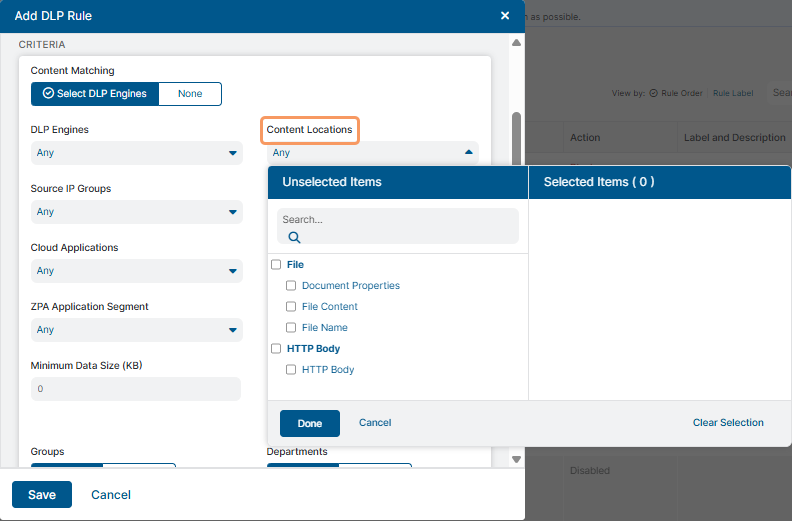Click the search magnifier icon
792x521 pixels.
pyautogui.click(x=294, y=238)
